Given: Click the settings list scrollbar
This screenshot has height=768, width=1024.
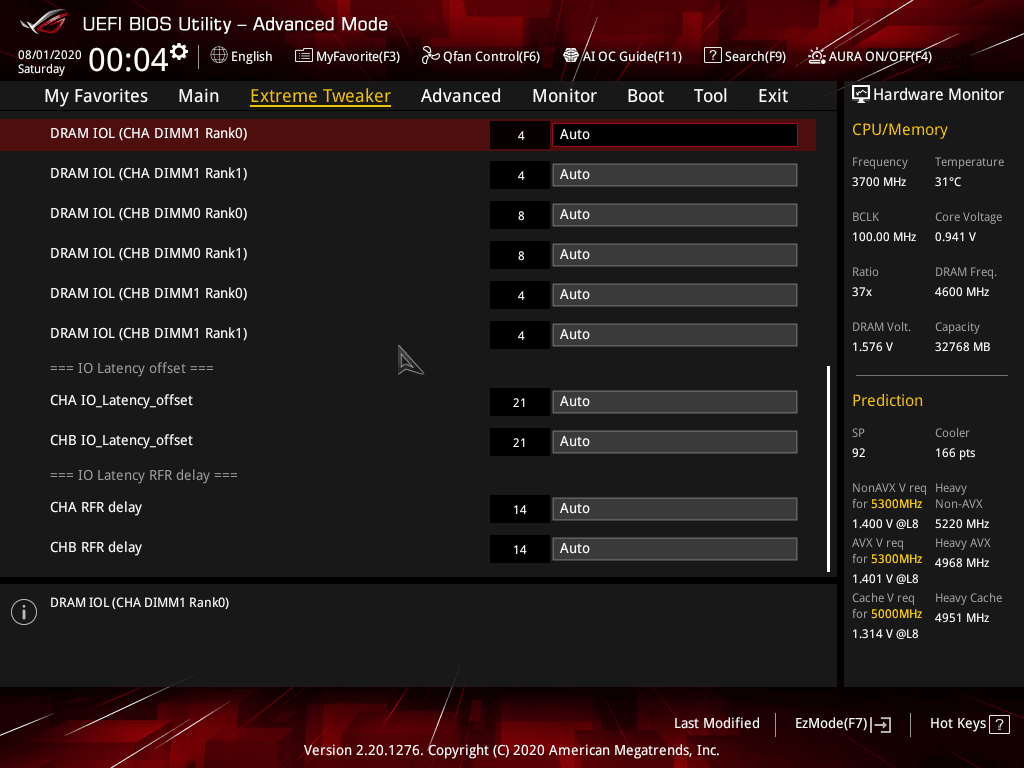Looking at the screenshot, I should [x=828, y=469].
